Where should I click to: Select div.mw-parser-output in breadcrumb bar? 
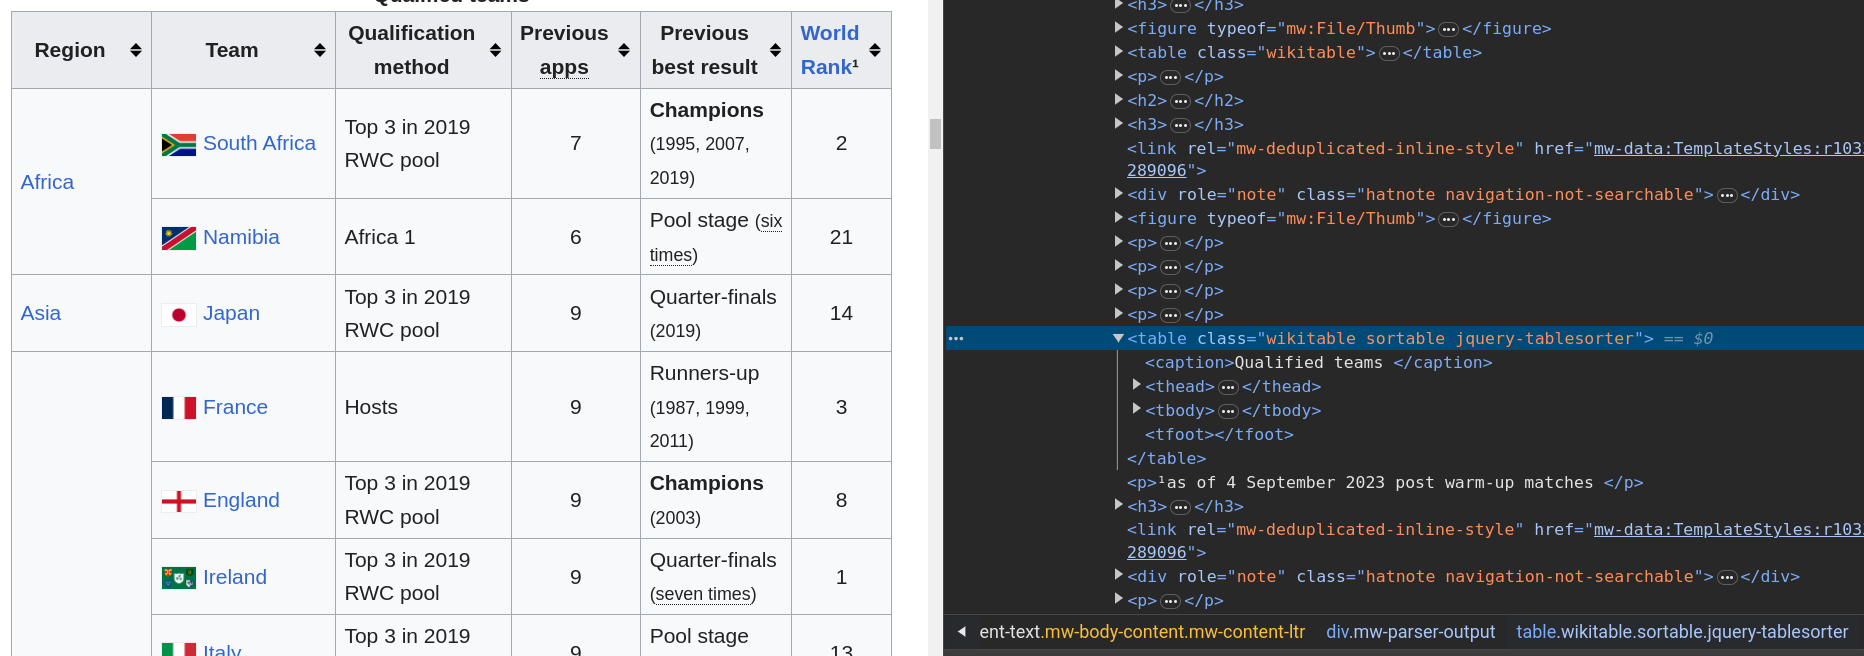point(1410,632)
